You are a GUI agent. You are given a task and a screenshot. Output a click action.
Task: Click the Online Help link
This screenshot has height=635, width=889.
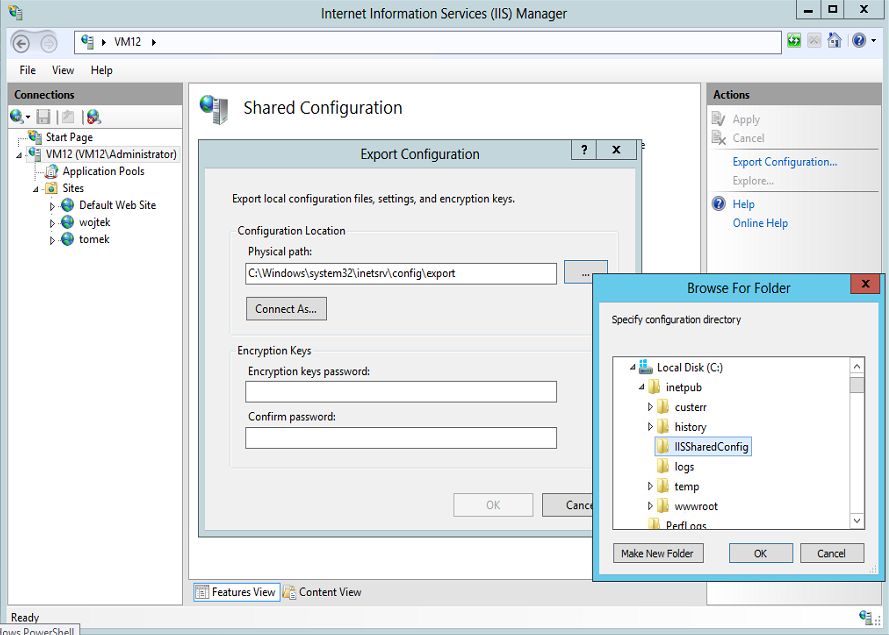tap(760, 223)
